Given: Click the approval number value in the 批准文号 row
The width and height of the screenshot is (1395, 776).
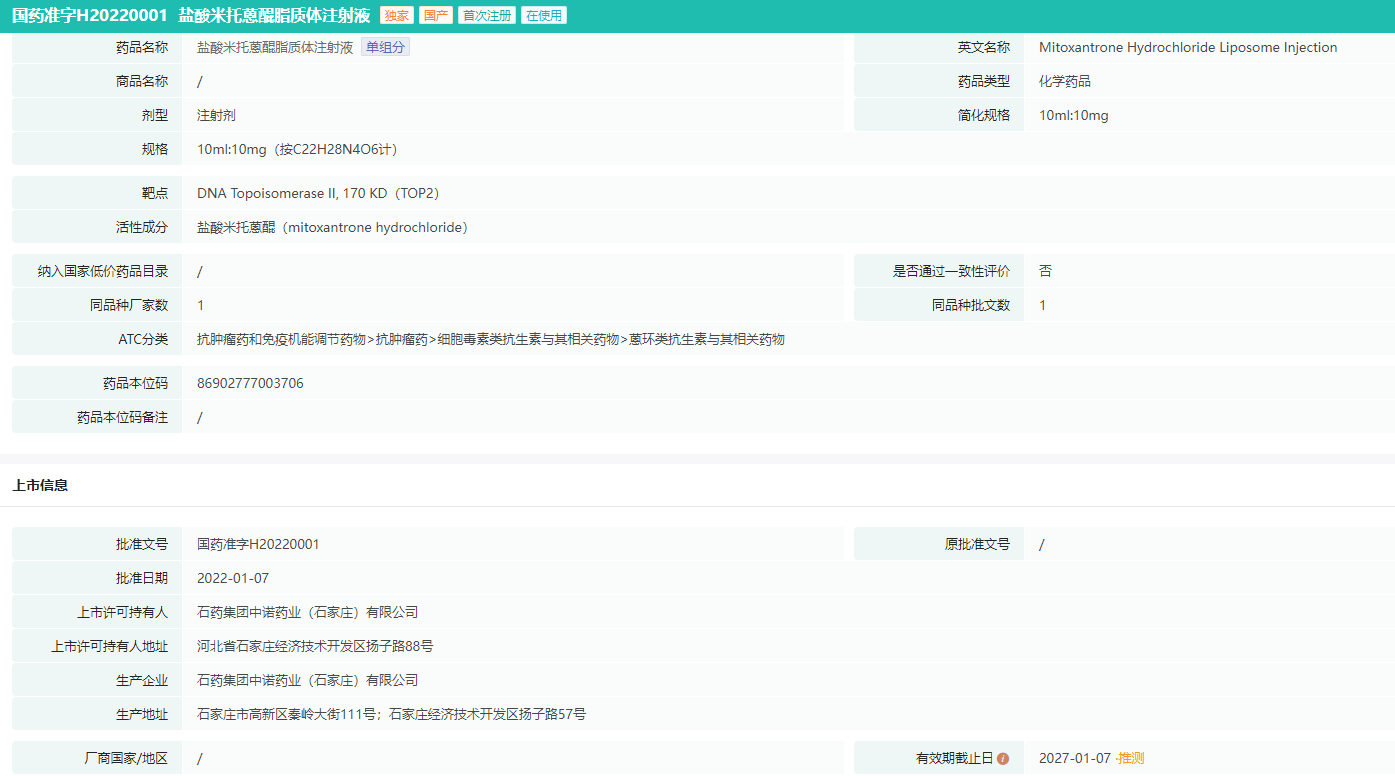Looking at the screenshot, I should tap(258, 544).
